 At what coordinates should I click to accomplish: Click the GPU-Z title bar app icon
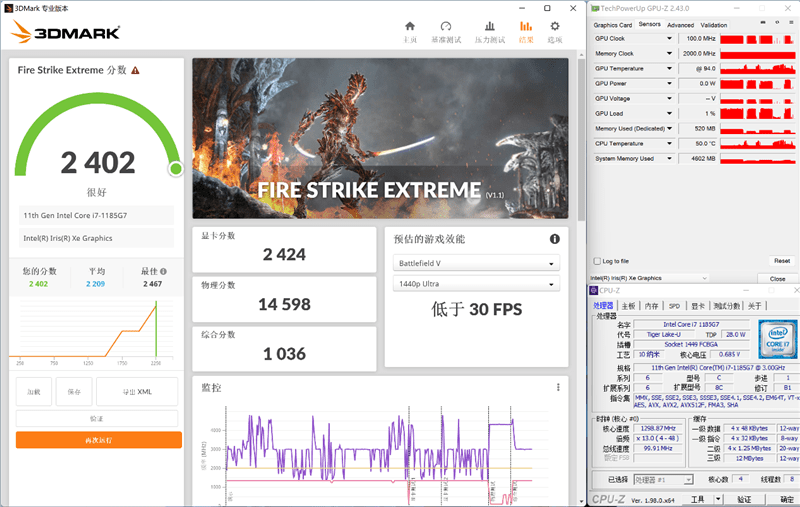click(x=595, y=8)
